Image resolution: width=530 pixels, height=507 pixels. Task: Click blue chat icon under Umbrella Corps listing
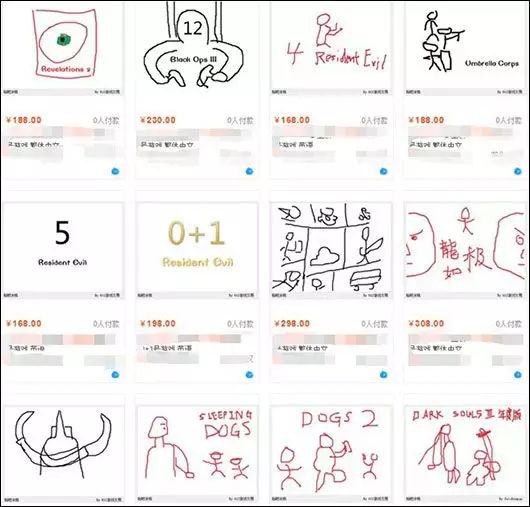point(517,171)
